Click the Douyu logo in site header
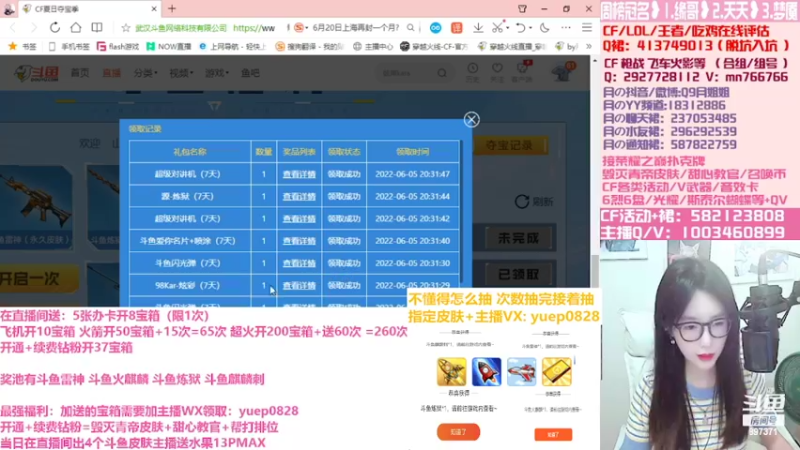This screenshot has width=800, height=450. click(36, 73)
